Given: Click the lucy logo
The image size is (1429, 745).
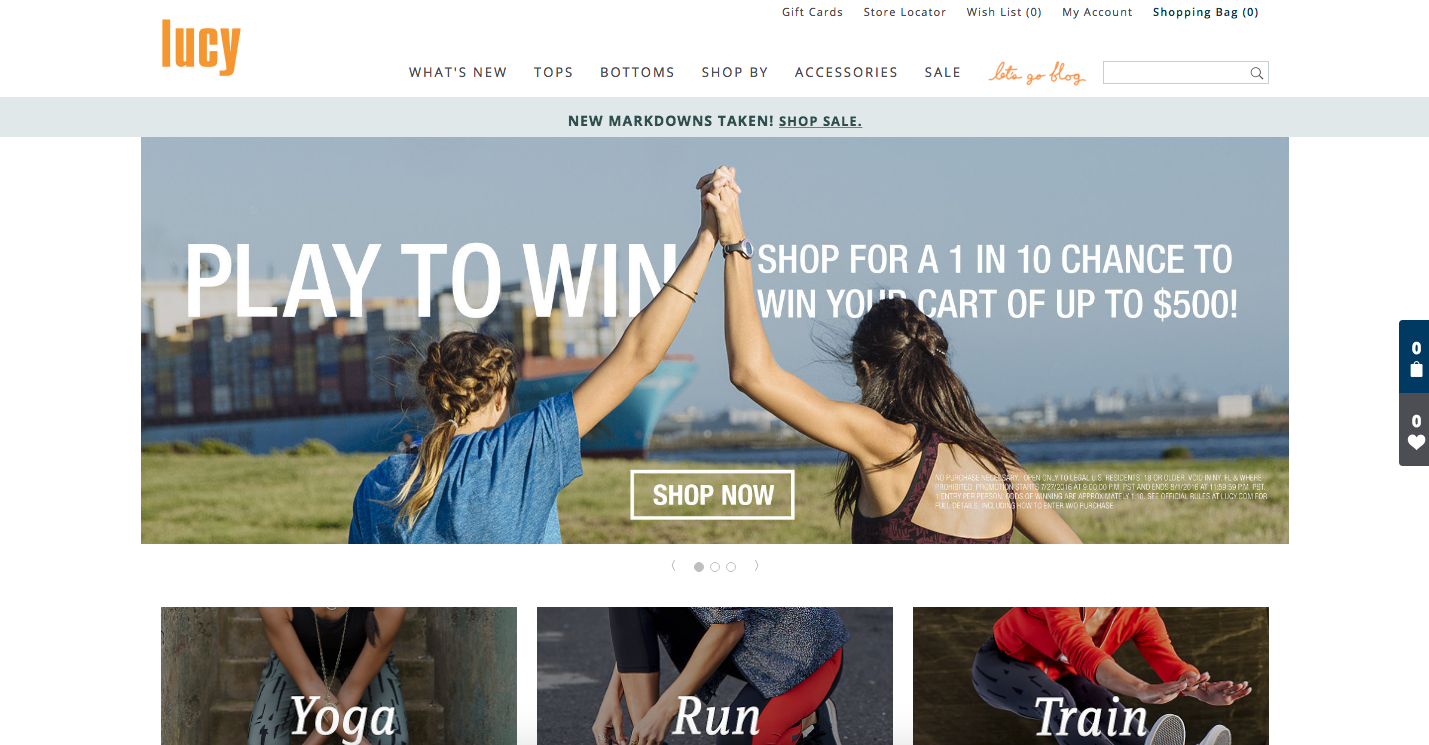Looking at the screenshot, I should coord(201,47).
